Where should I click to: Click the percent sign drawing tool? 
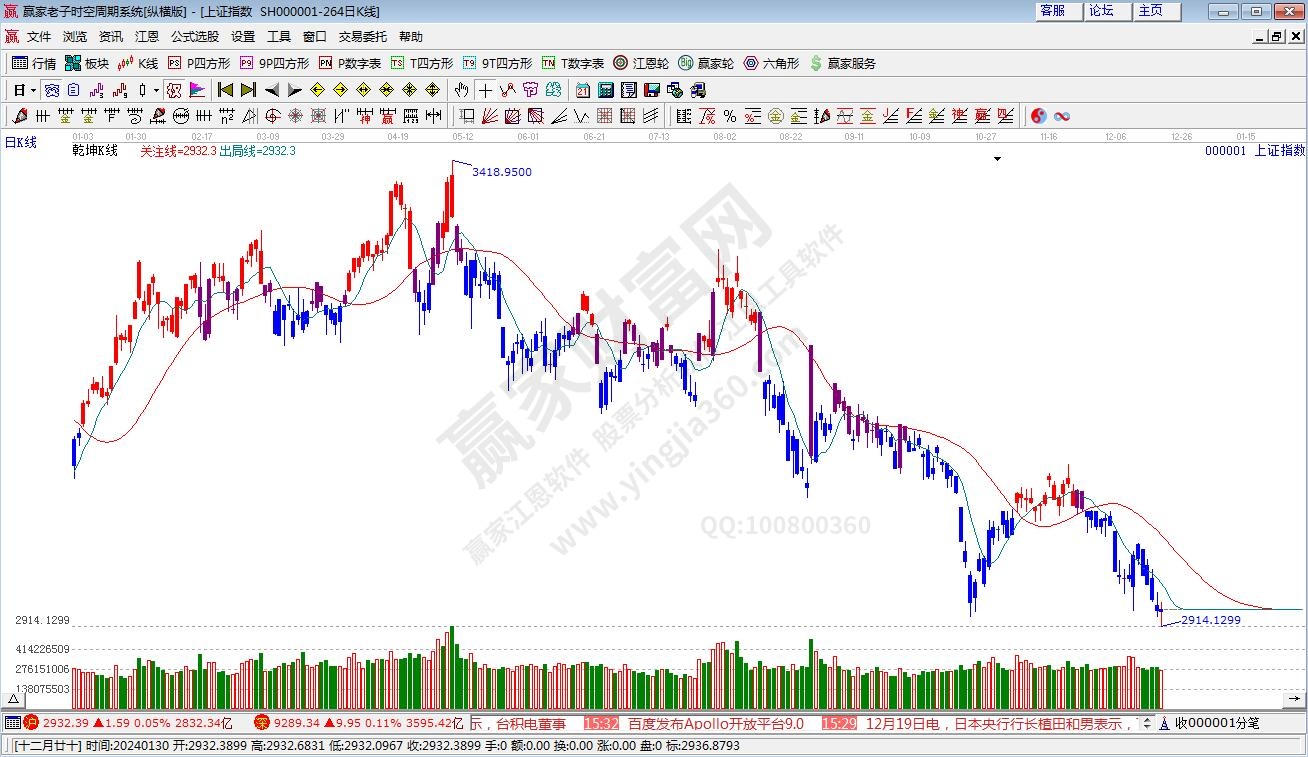tap(730, 116)
